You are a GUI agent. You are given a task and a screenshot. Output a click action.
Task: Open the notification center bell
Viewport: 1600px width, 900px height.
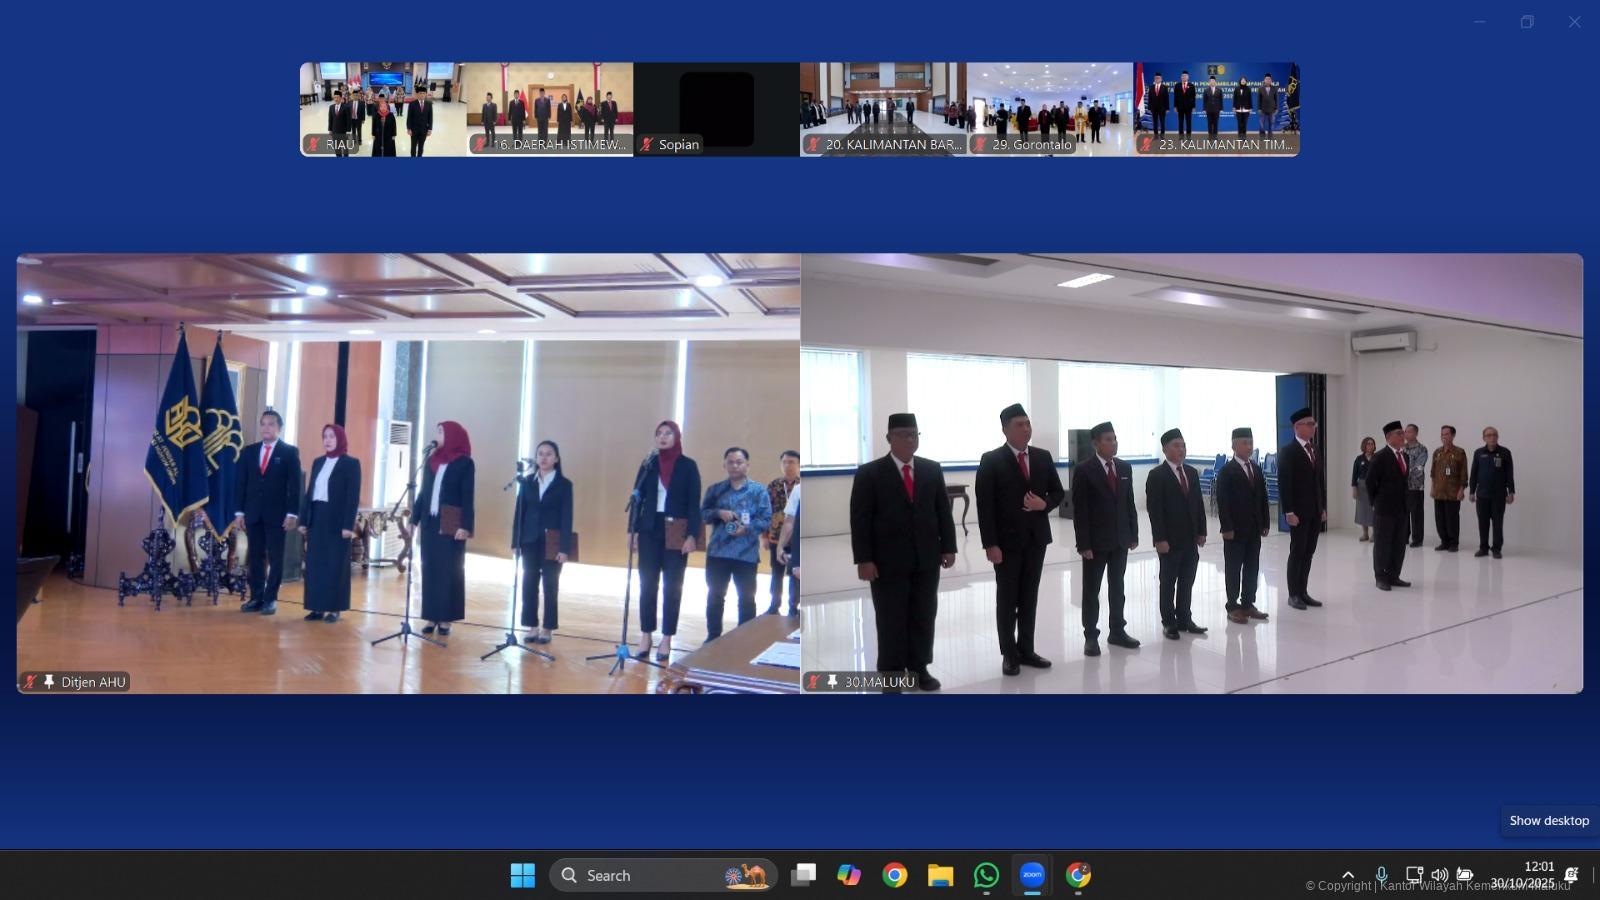1571,875
